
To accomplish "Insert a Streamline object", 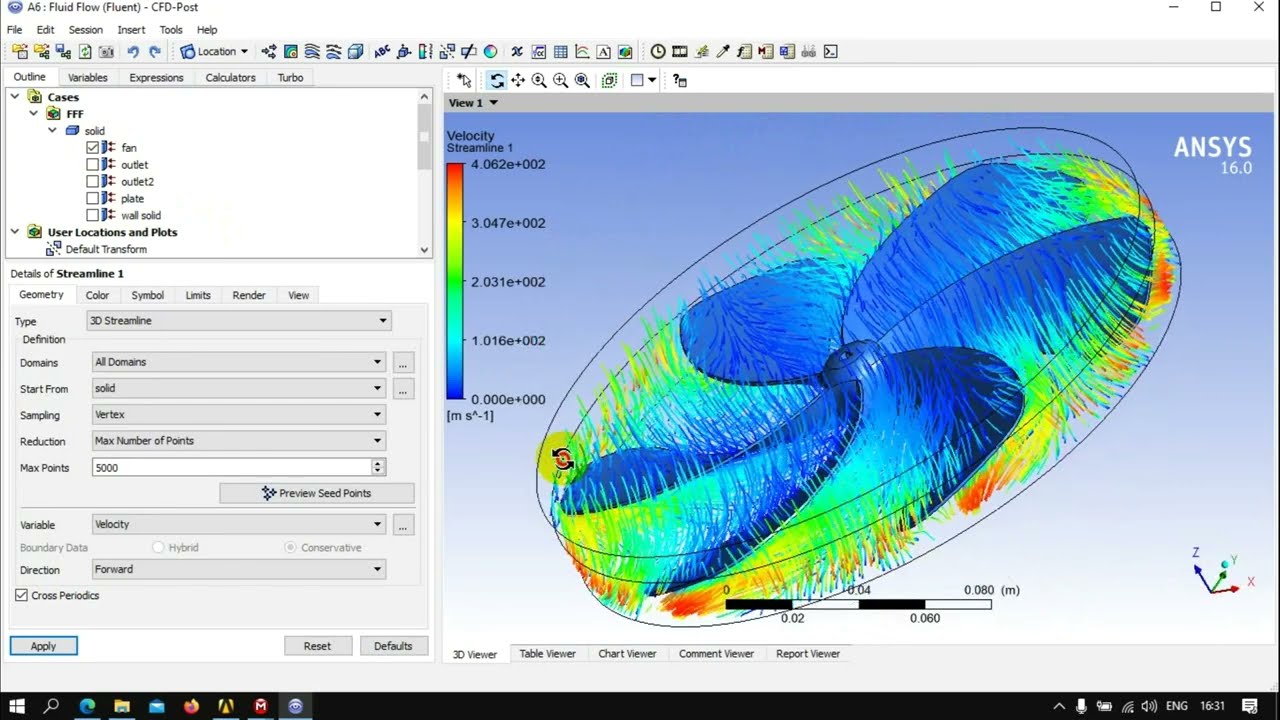I will point(312,51).
